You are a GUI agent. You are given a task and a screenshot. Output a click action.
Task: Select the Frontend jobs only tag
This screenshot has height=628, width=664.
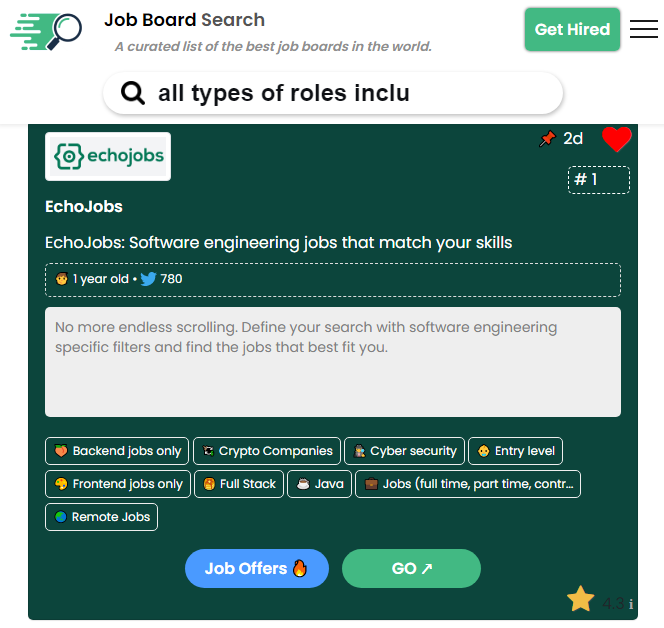click(x=118, y=484)
